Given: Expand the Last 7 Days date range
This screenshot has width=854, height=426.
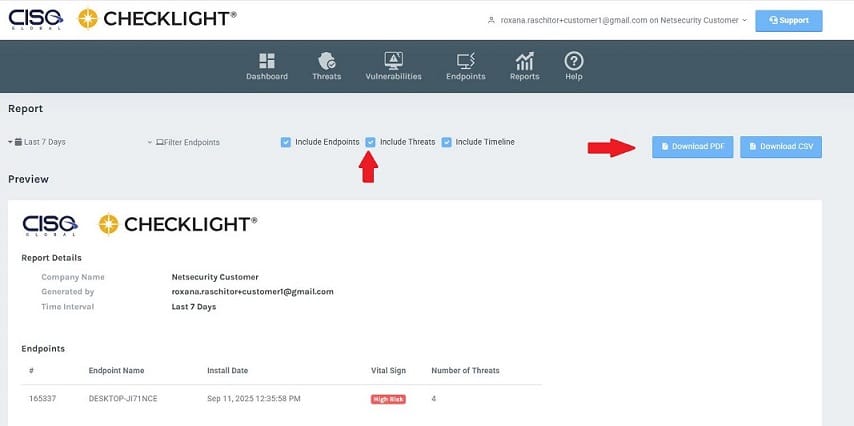Looking at the screenshot, I should [38, 142].
